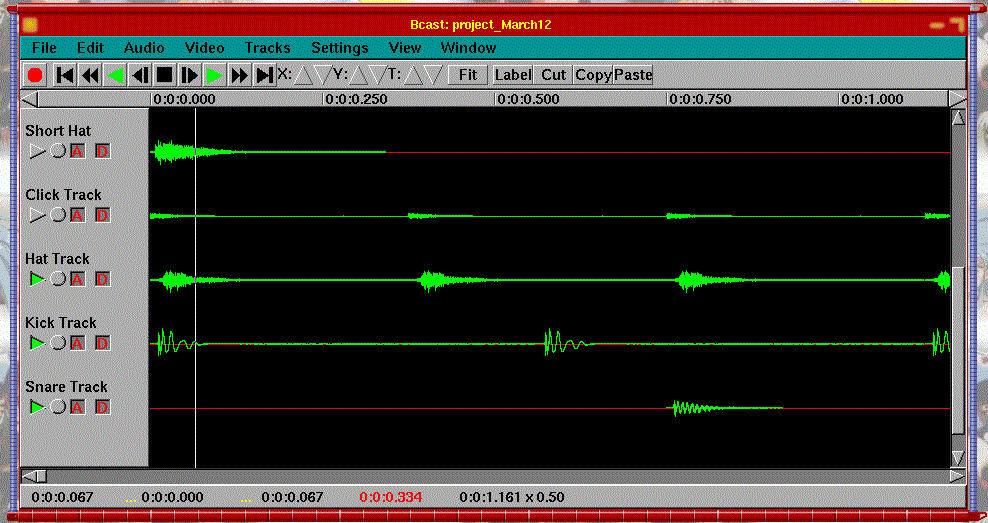The width and height of the screenshot is (988, 523).
Task: Click the Fit button
Action: pyautogui.click(x=468, y=75)
